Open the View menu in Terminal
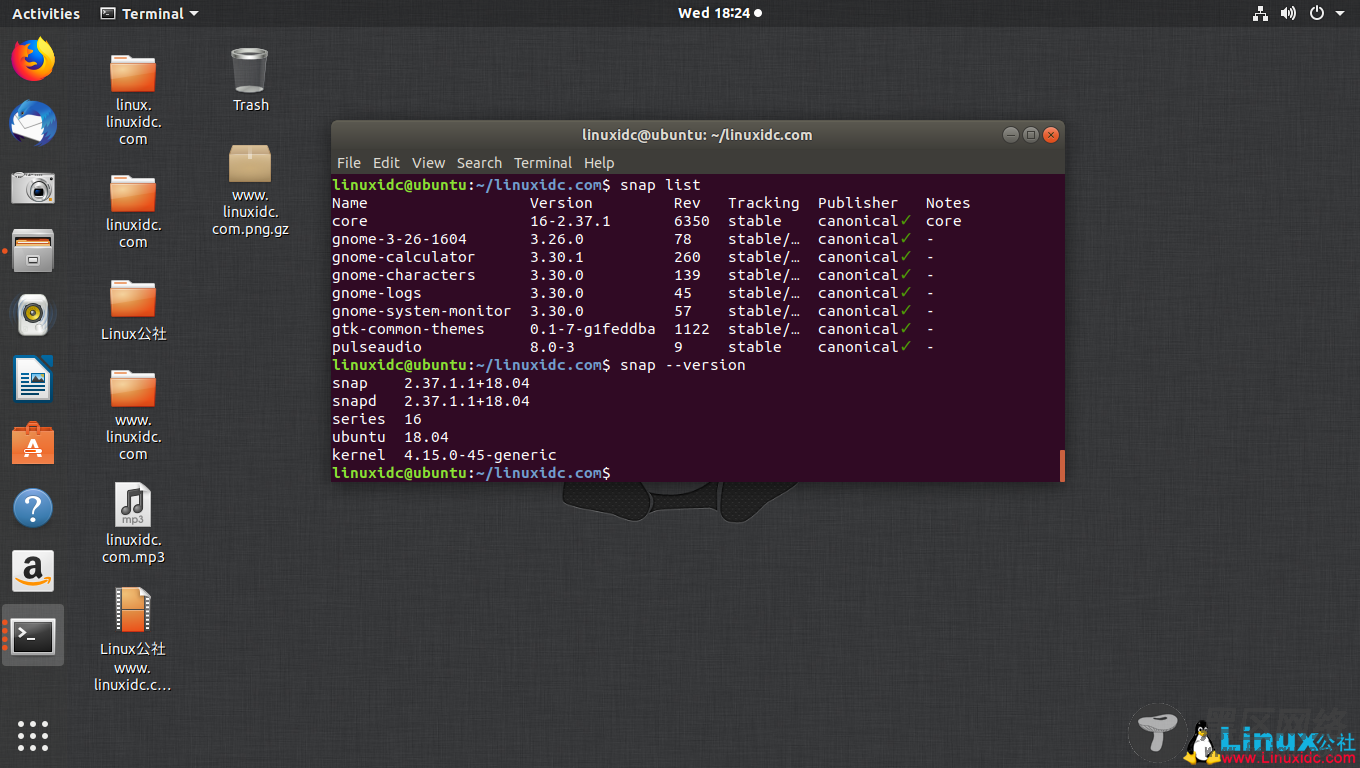The width and height of the screenshot is (1360, 768). click(428, 162)
